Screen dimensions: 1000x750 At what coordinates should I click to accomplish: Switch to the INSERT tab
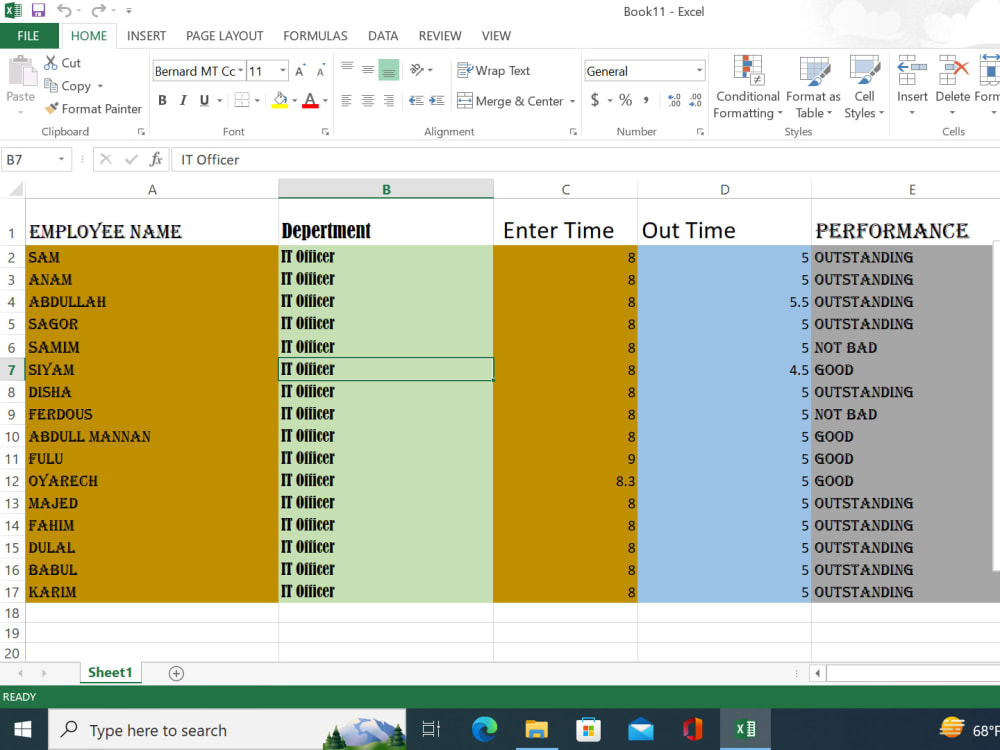point(146,36)
